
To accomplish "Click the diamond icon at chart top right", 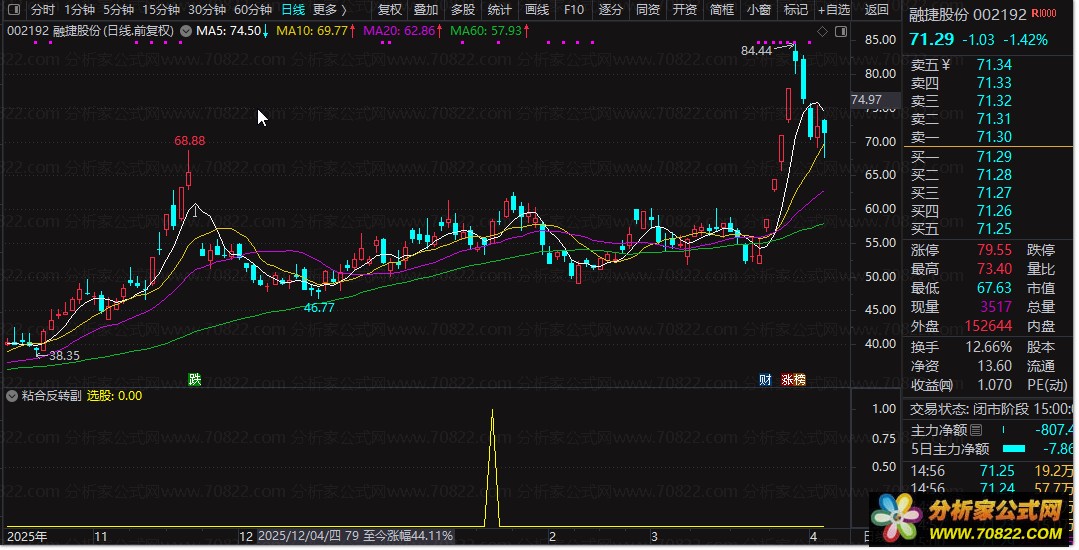I will click(x=822, y=32).
